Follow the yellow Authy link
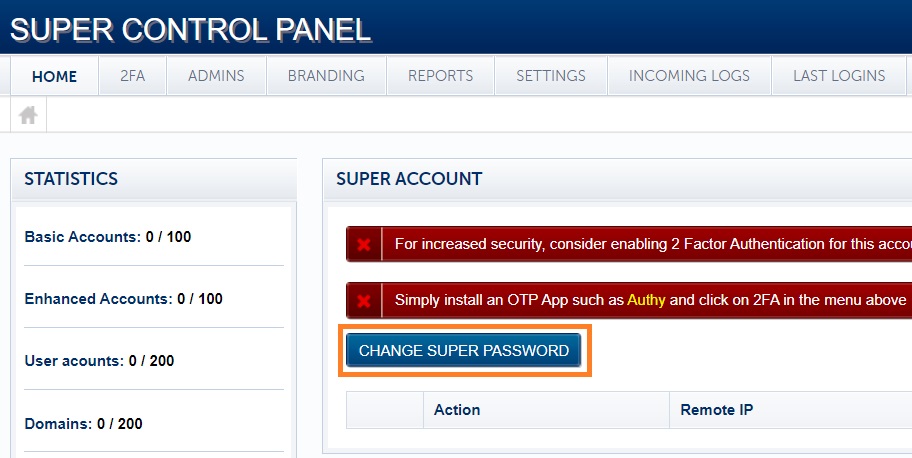 point(646,300)
